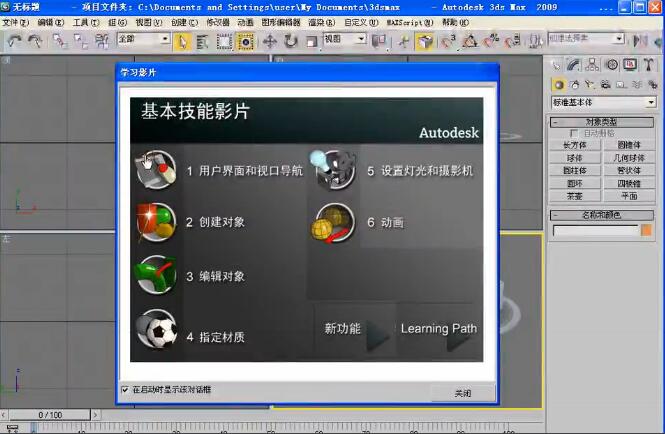Image resolution: width=665 pixels, height=434 pixels.
Task: Switch to the Hierarchy command panel tab
Action: pyautogui.click(x=592, y=65)
